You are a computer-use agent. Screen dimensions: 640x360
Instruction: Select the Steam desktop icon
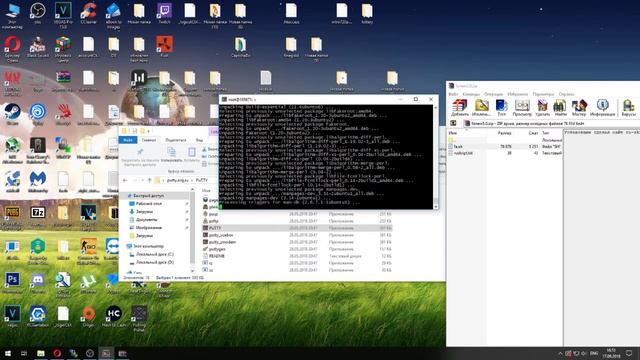tap(12, 113)
